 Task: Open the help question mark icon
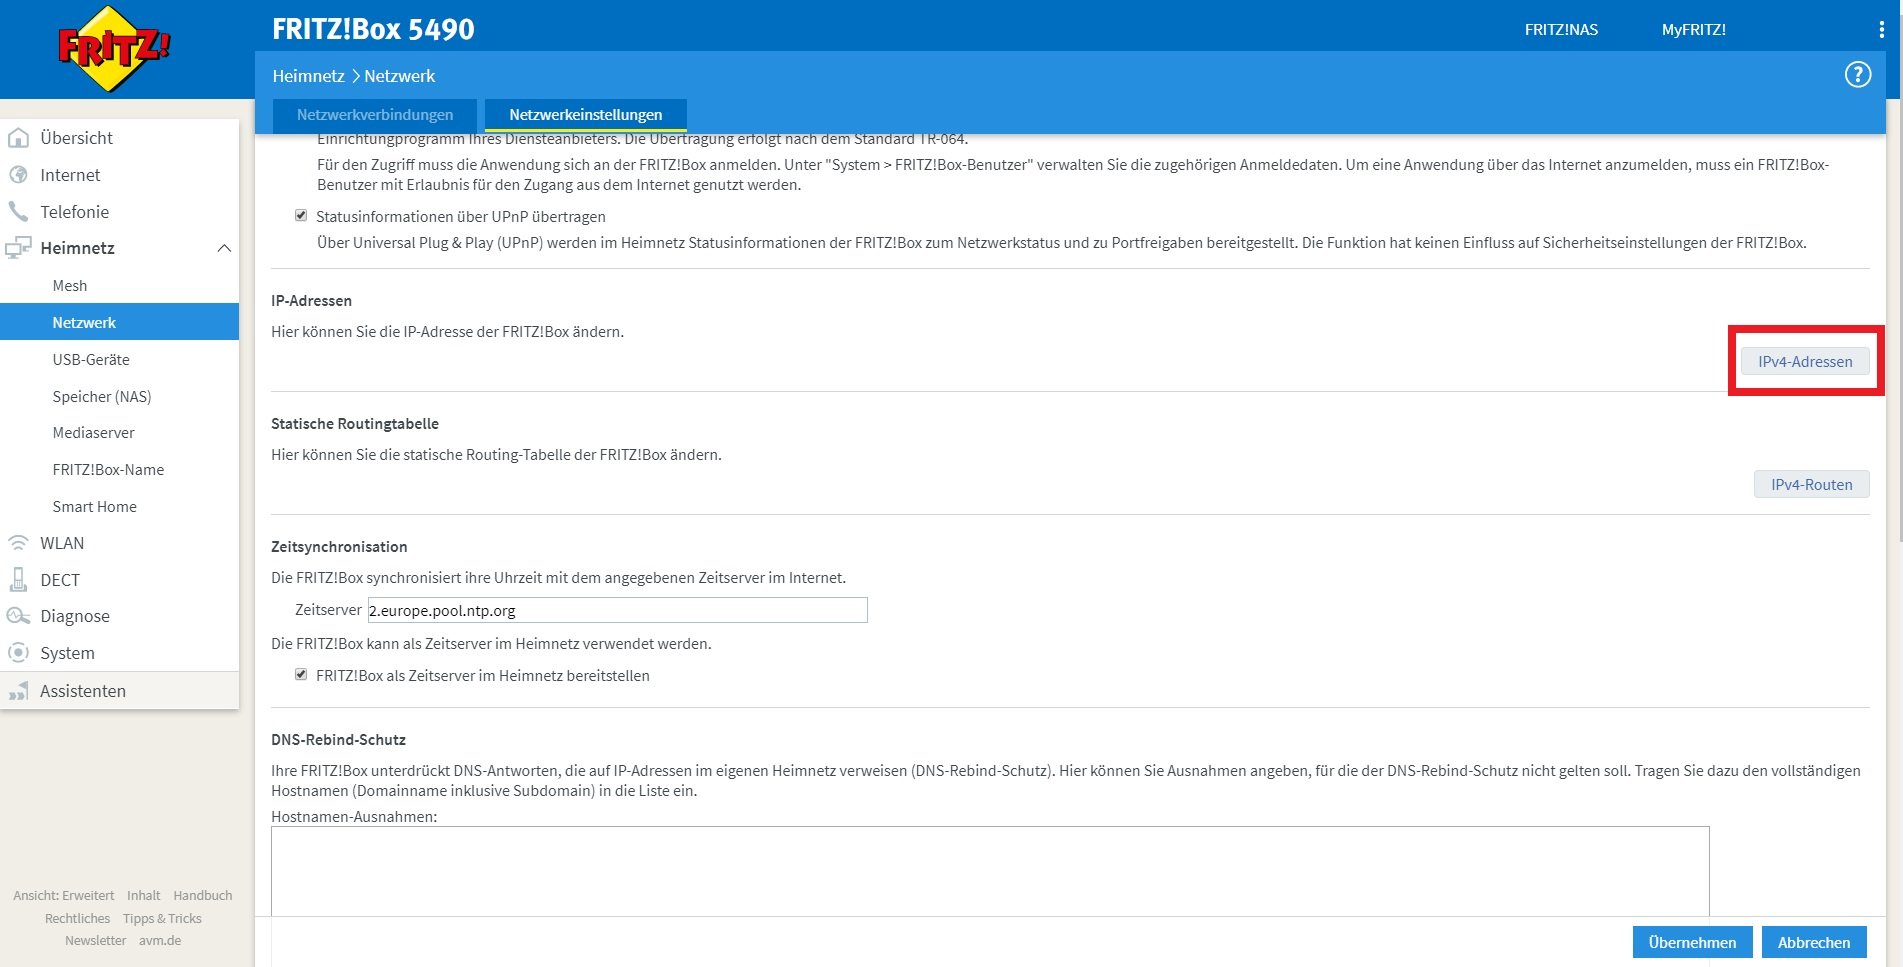tap(1857, 75)
